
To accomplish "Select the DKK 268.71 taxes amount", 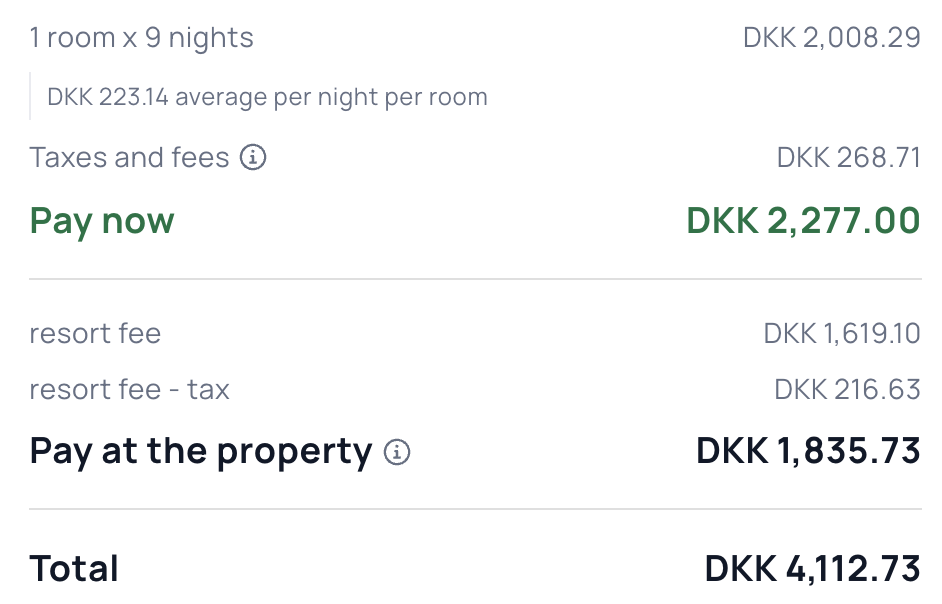I will (x=848, y=158).
